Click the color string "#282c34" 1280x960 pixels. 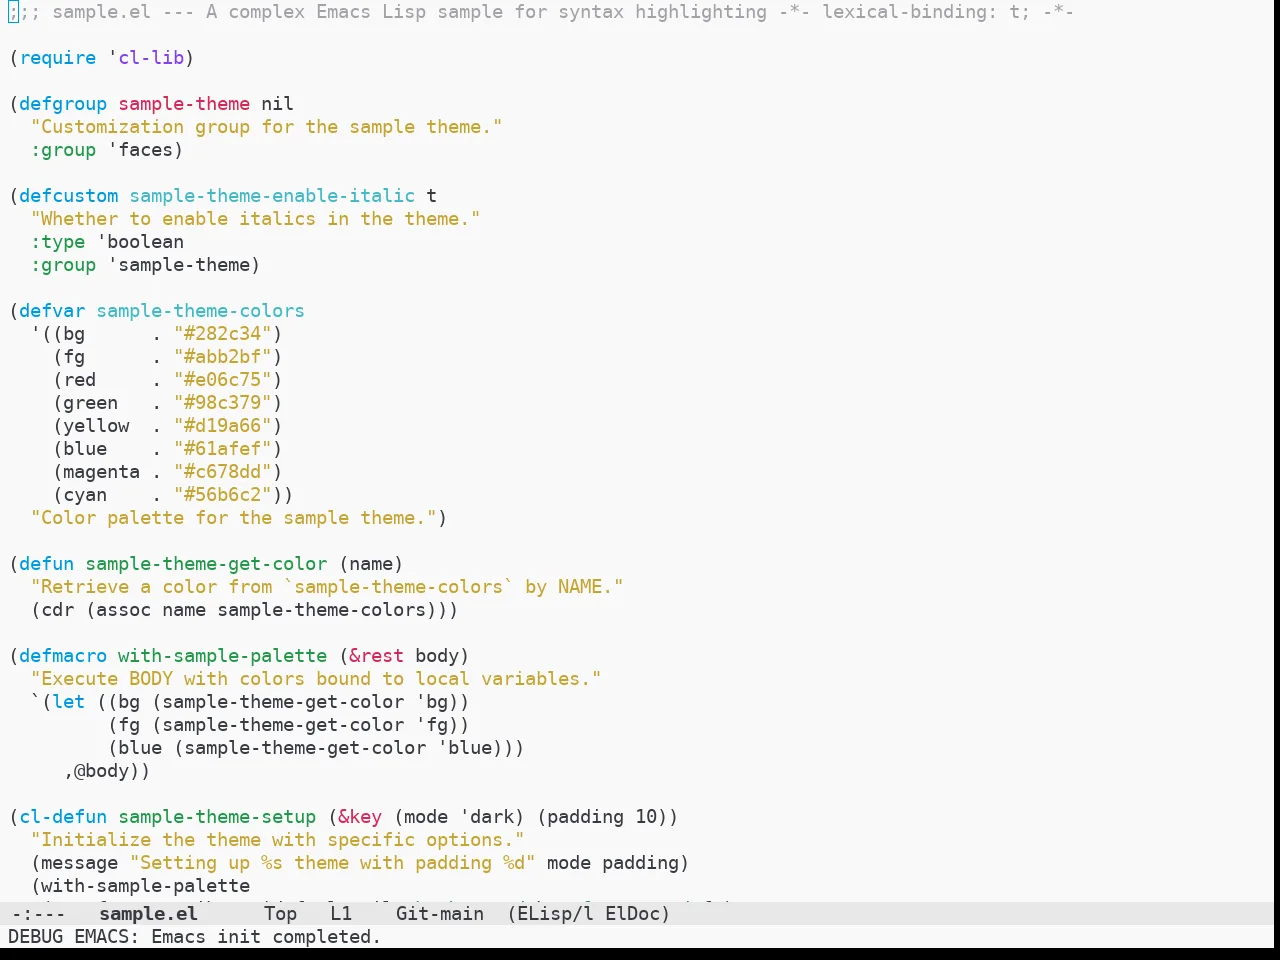tap(222, 334)
